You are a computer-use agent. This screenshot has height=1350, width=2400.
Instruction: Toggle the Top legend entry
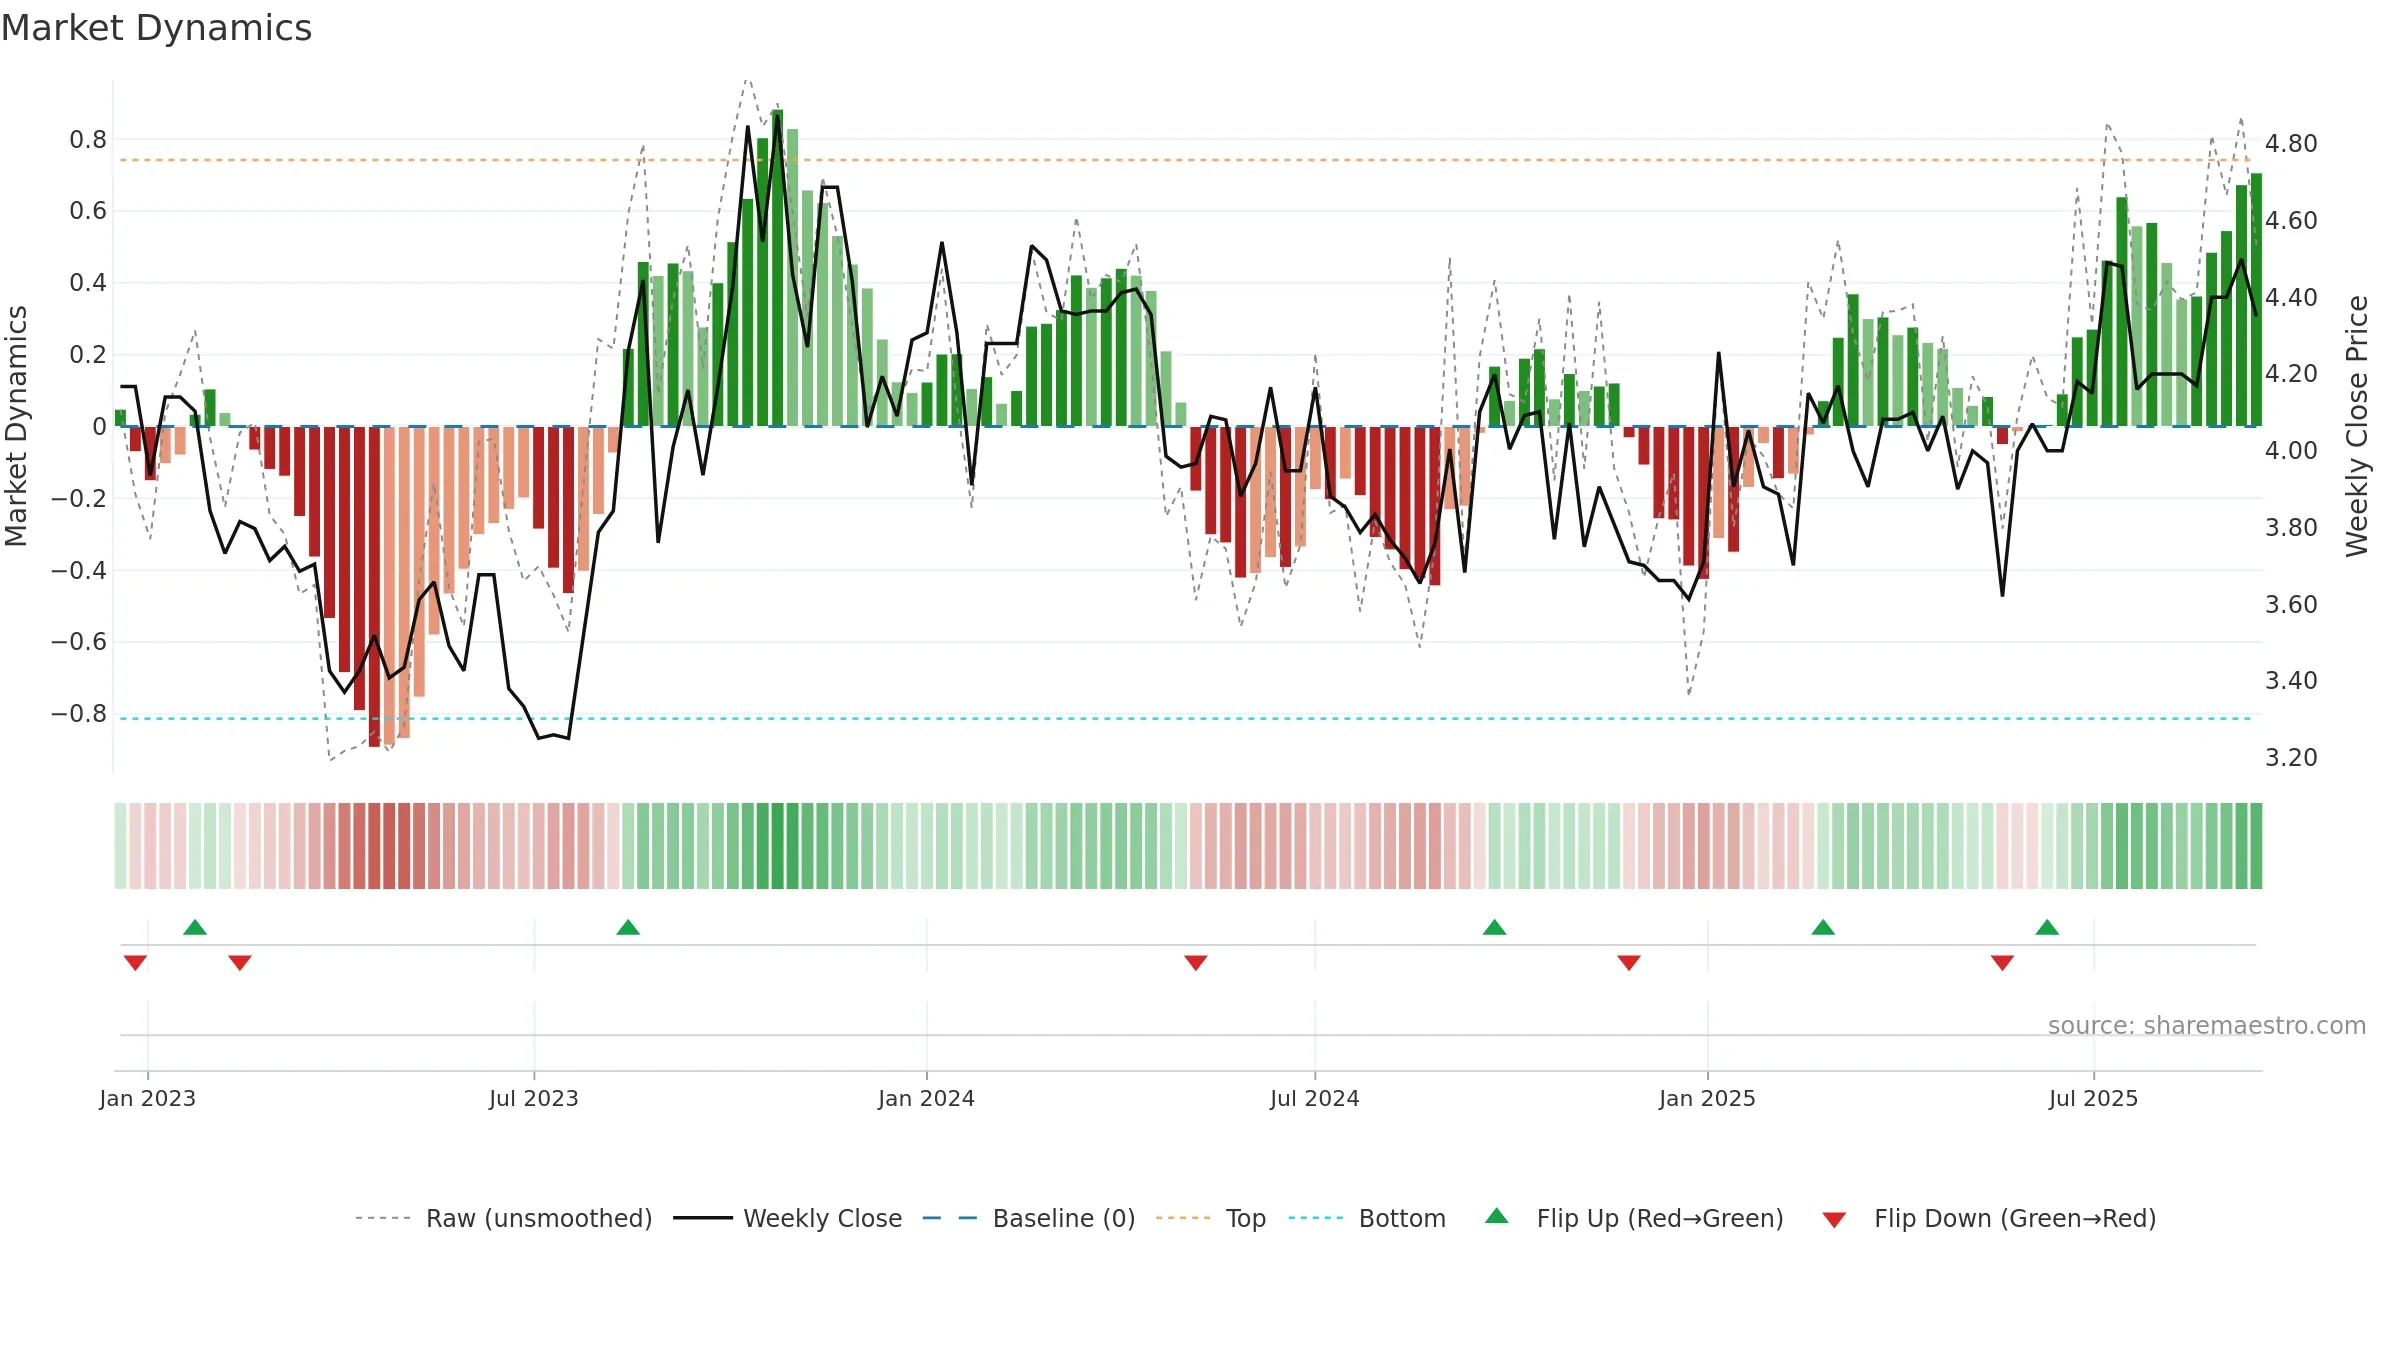[1211, 1218]
